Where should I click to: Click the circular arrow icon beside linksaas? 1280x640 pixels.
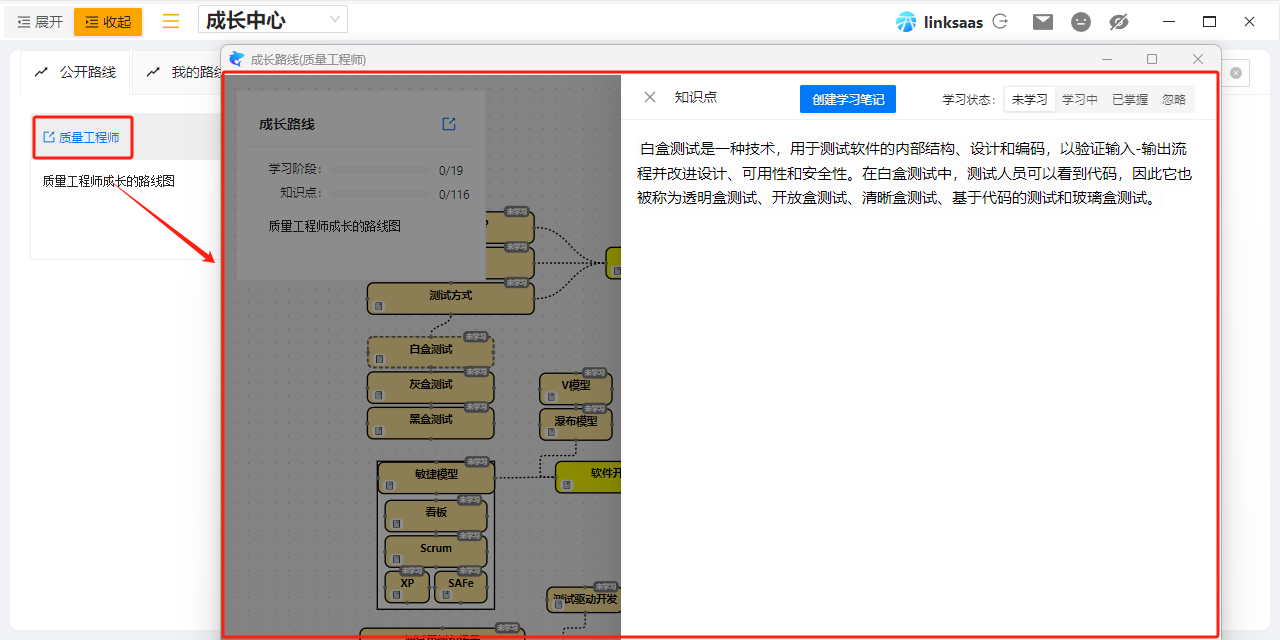(x=1000, y=21)
